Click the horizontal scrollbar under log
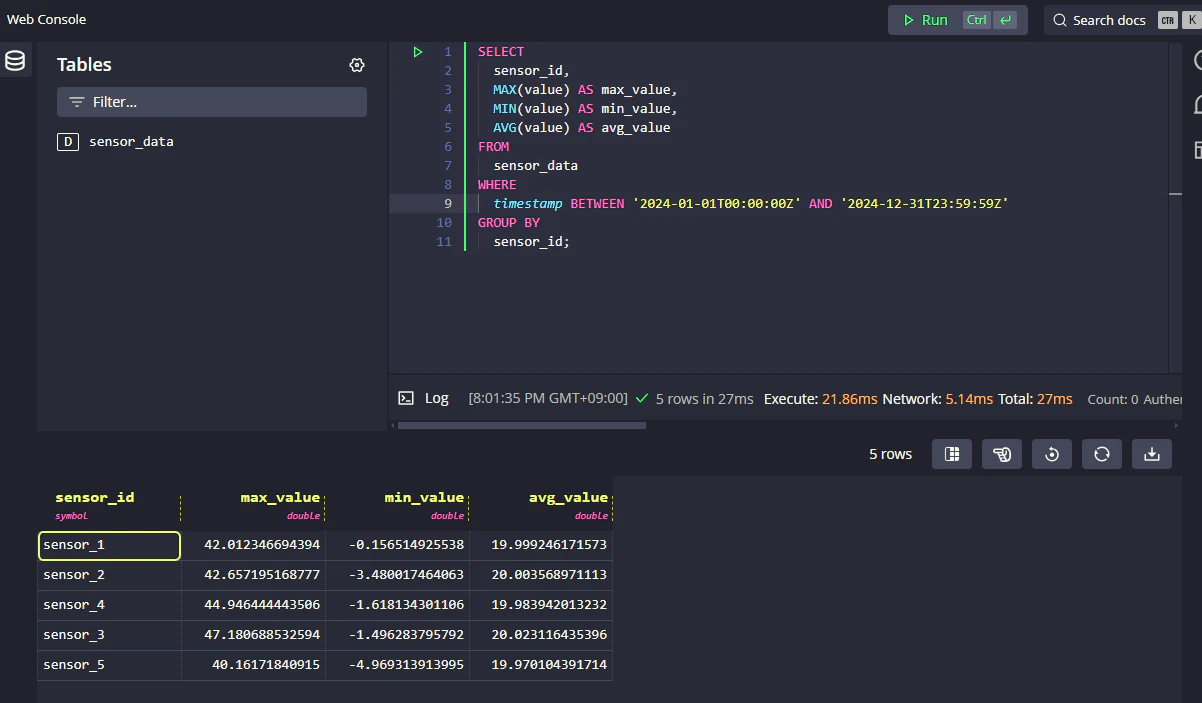This screenshot has width=1202, height=703. (521, 425)
